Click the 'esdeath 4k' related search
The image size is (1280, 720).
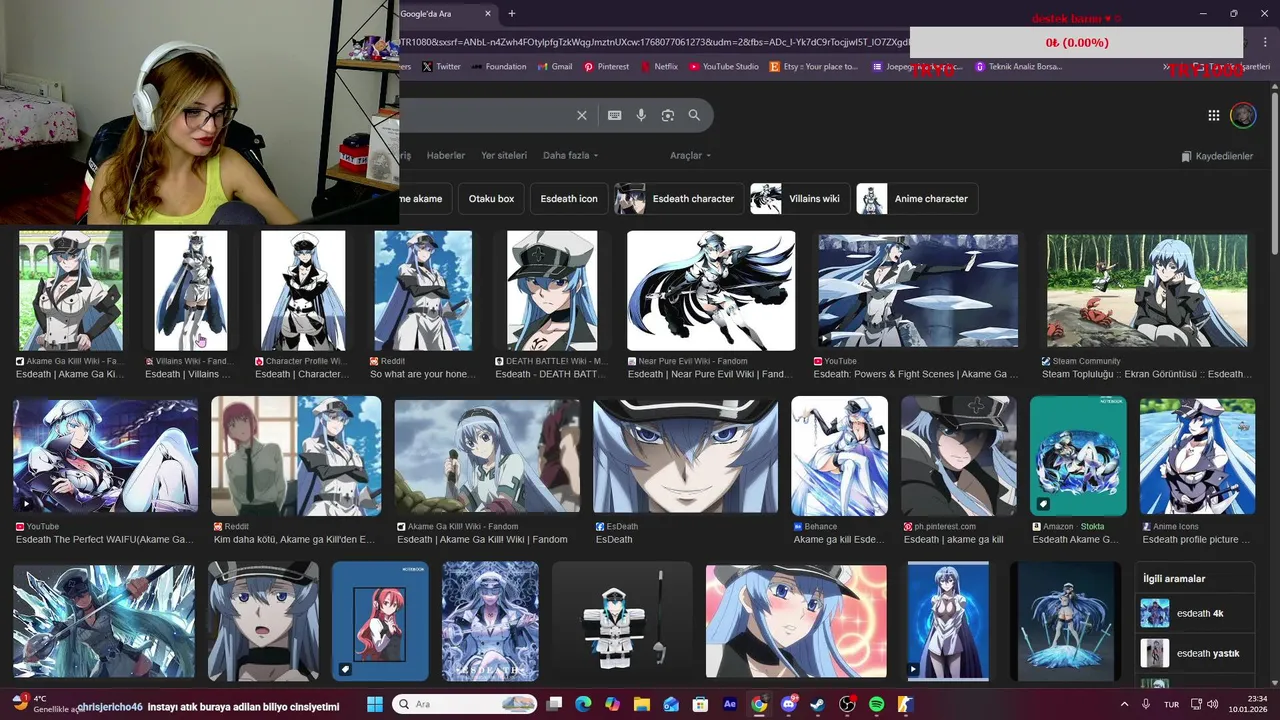click(x=1196, y=613)
